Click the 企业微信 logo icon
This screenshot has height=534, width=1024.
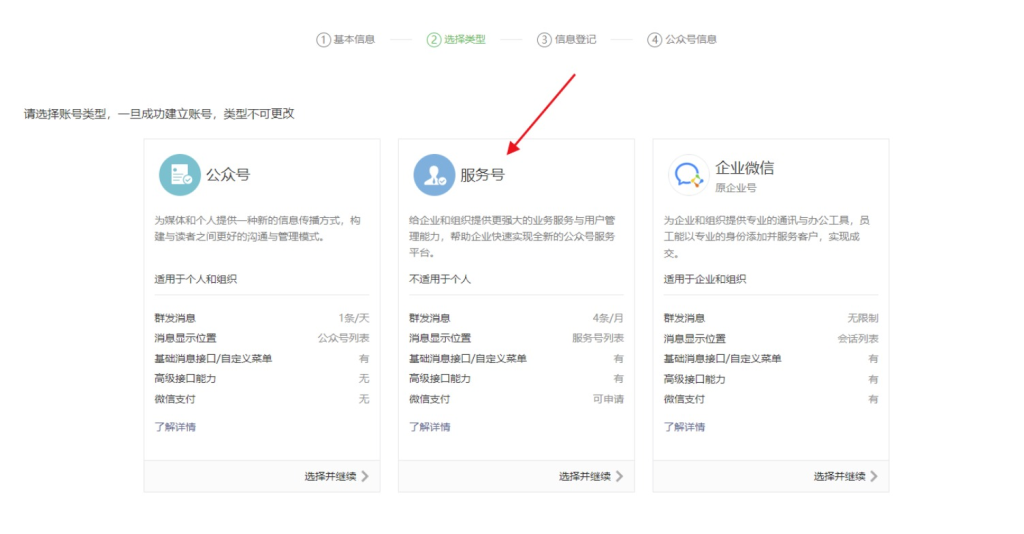[x=689, y=175]
